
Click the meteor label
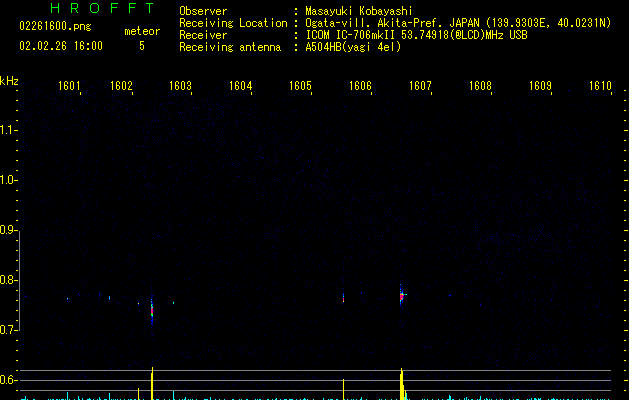142,31
